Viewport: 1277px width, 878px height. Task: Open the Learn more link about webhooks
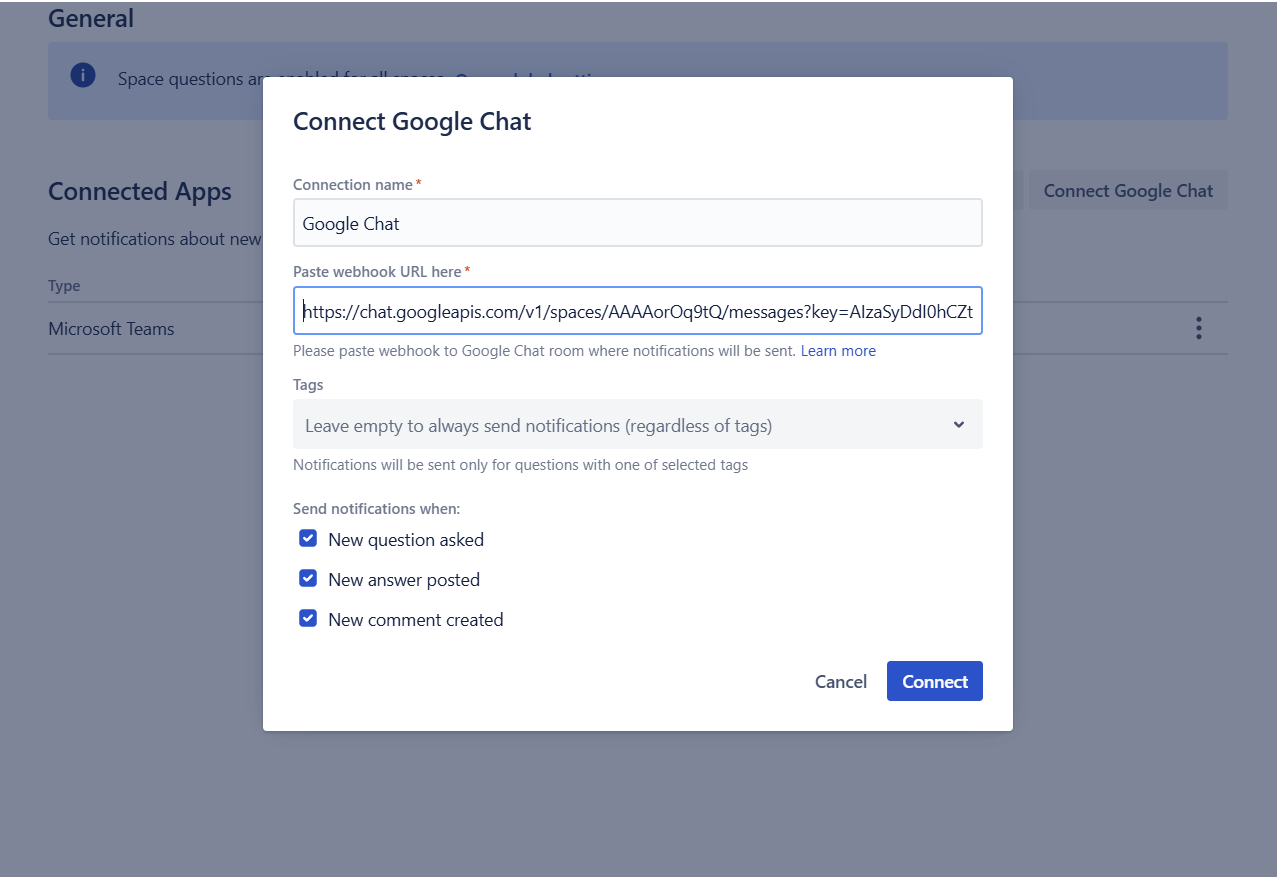(x=838, y=350)
